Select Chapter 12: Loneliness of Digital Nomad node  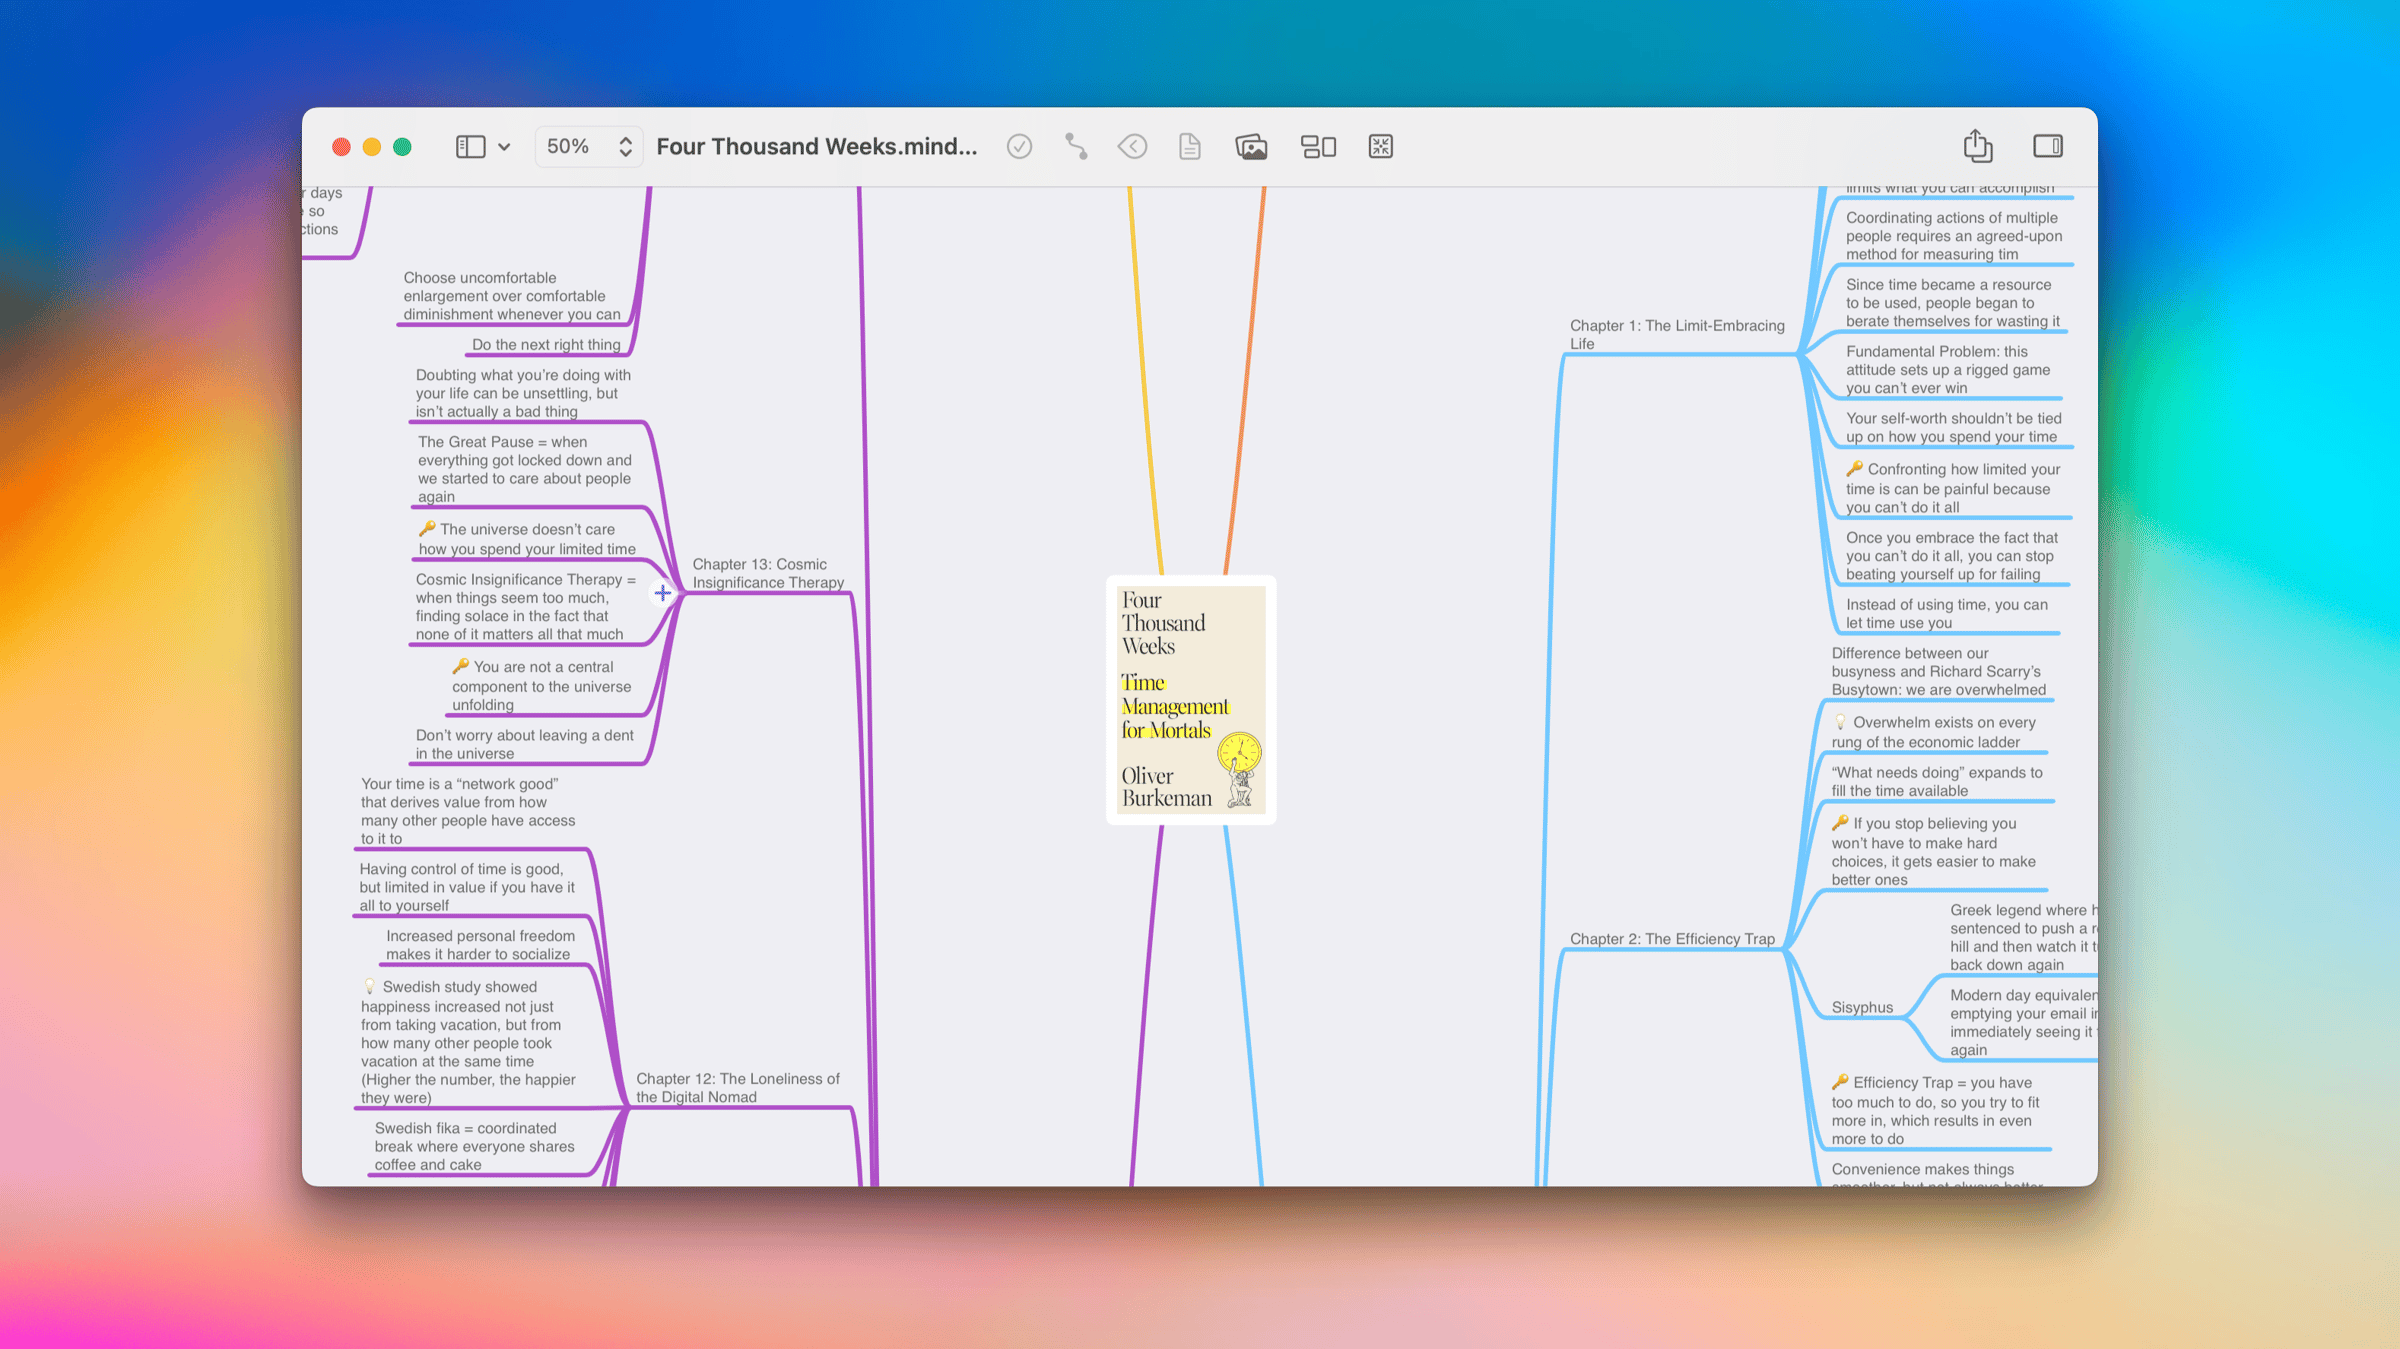click(x=737, y=1087)
